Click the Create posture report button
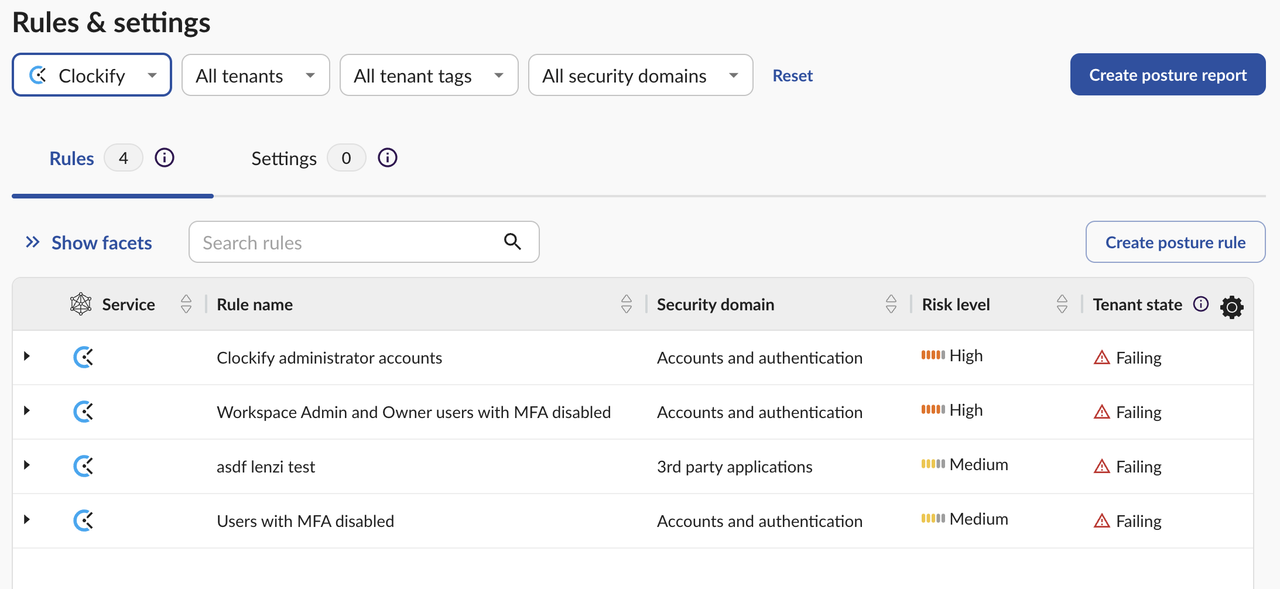 pyautogui.click(x=1167, y=75)
